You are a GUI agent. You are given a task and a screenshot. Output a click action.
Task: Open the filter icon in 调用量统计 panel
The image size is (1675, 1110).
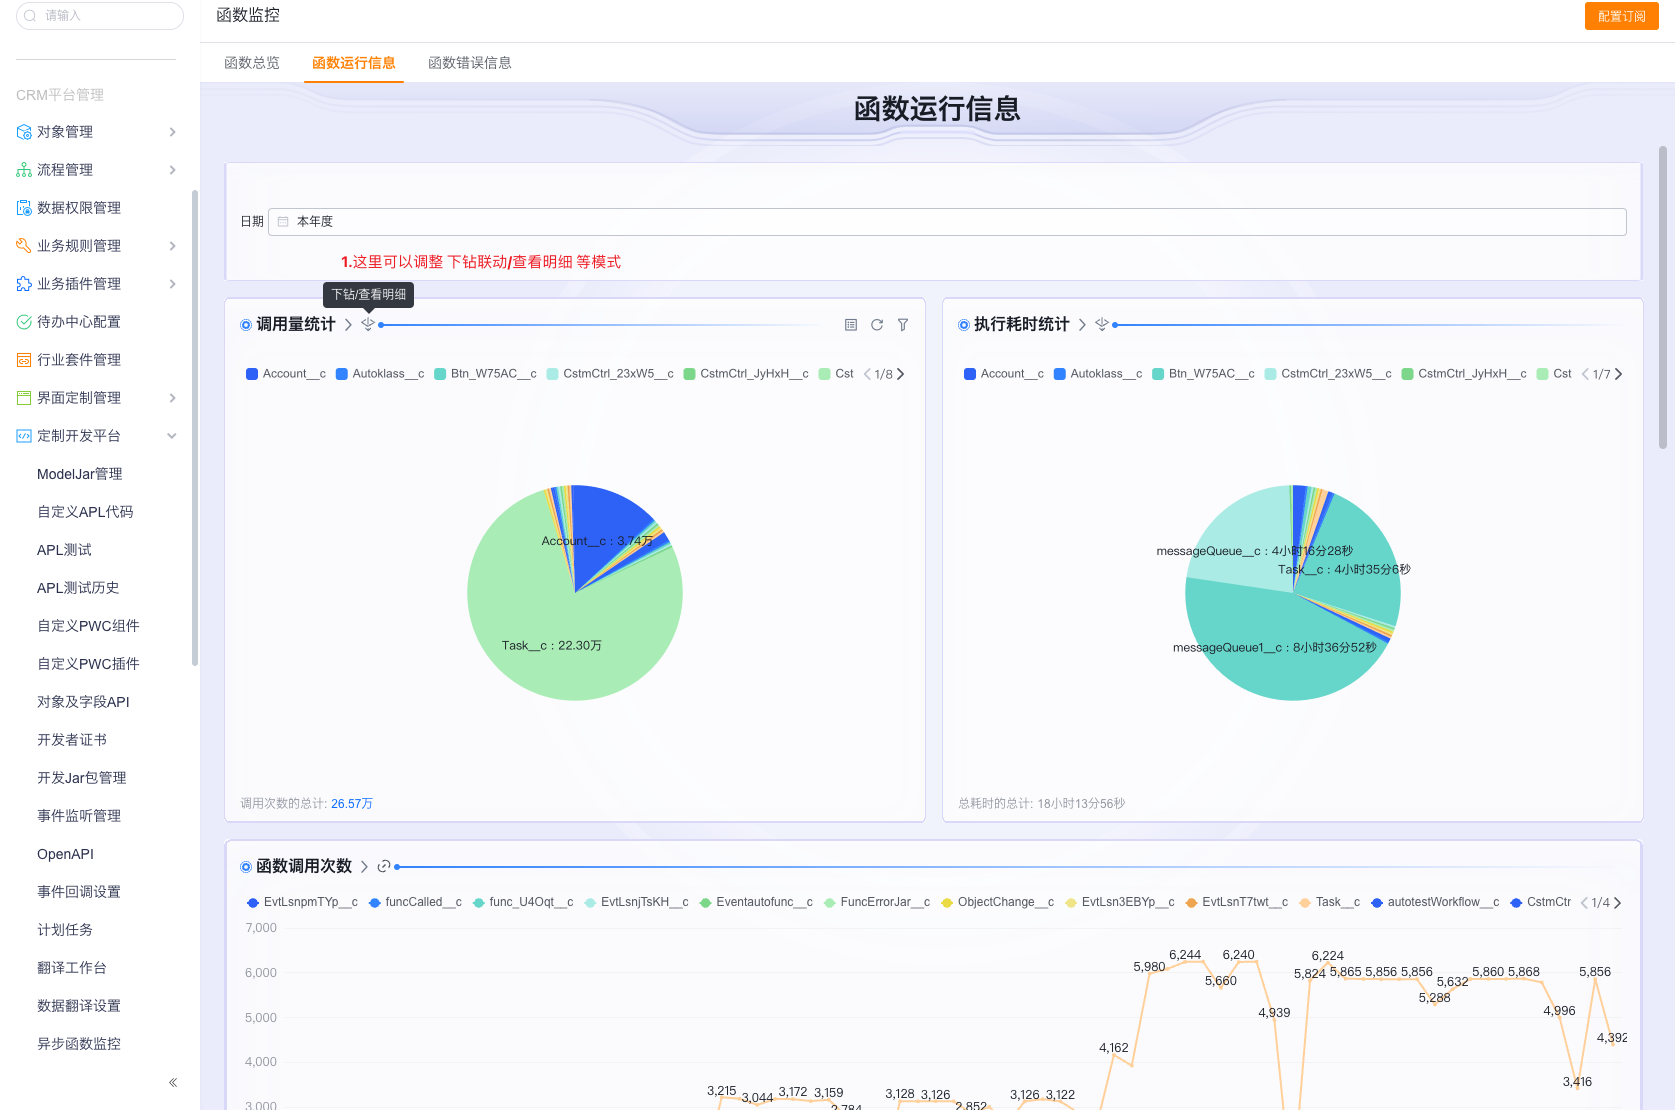tap(903, 325)
